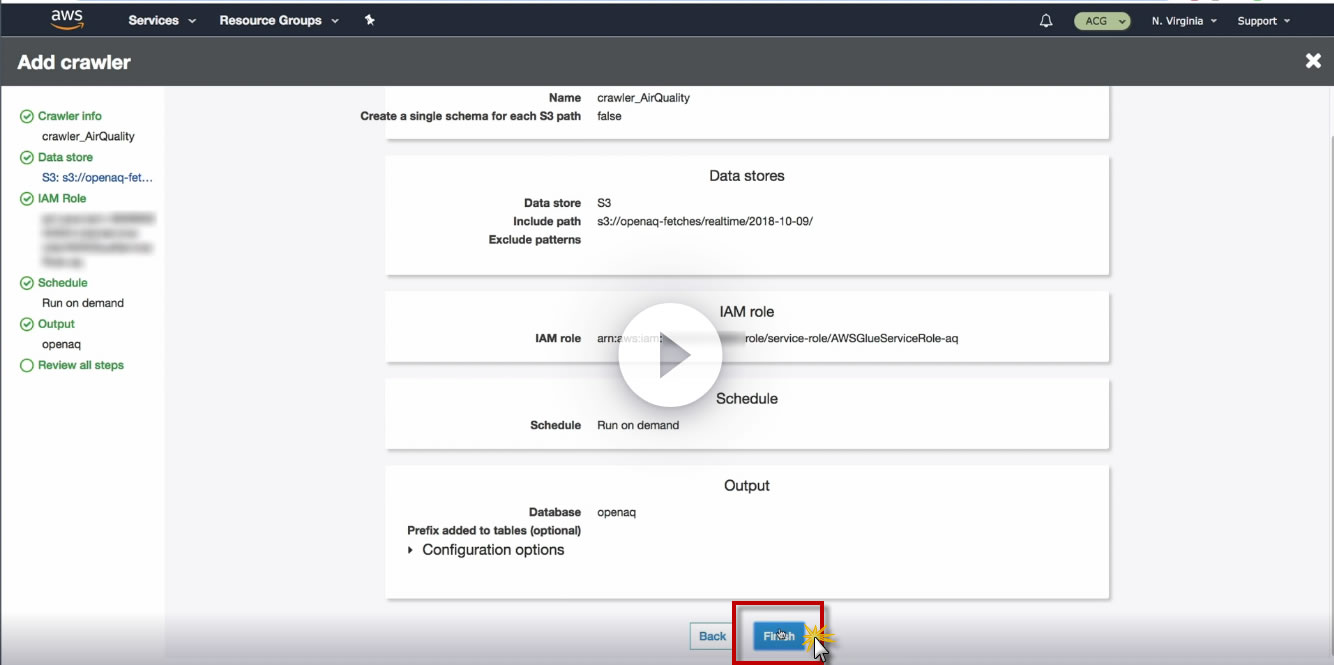Click the Output checkmark icon
Screen dimensions: 1334x665
click(x=27, y=324)
